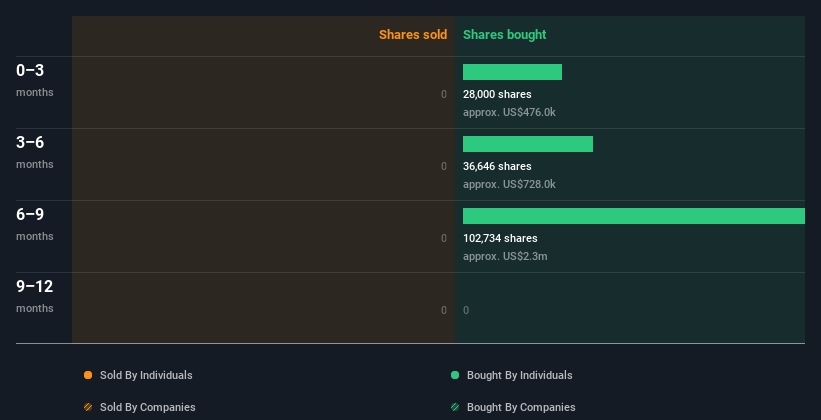Click the green bar for 3–6 months
Screen dimensions: 821x420
(x=528, y=144)
